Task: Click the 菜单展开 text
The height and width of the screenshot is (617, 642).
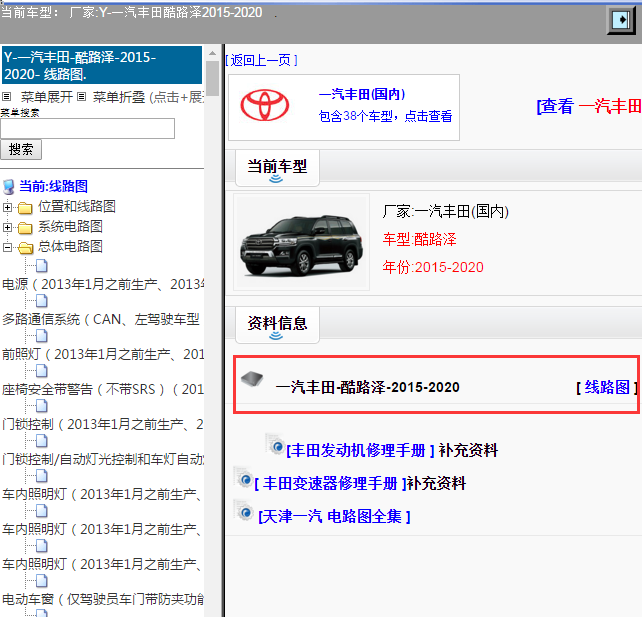Action: [x=47, y=97]
